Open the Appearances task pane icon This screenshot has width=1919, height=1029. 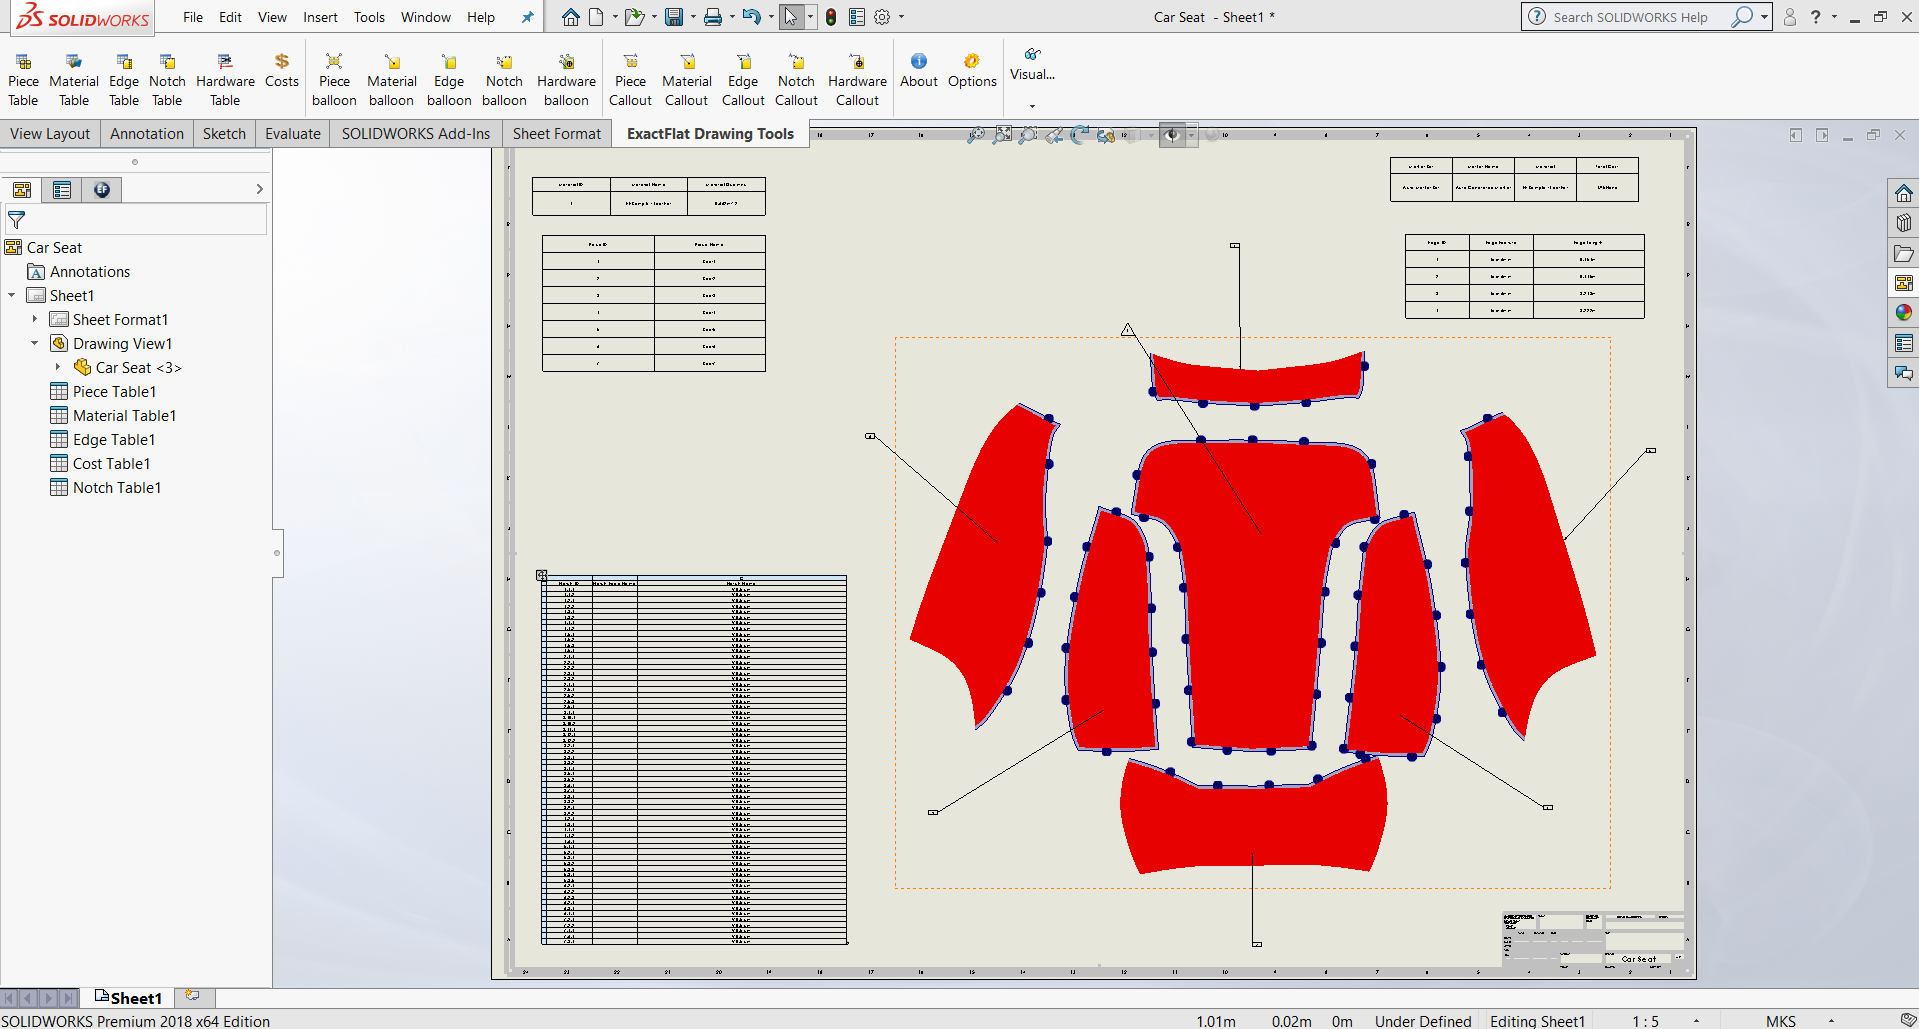pos(1903,313)
